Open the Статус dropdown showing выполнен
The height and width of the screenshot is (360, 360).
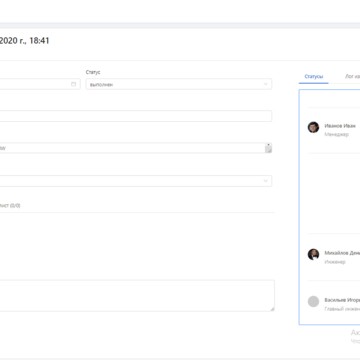179,84
